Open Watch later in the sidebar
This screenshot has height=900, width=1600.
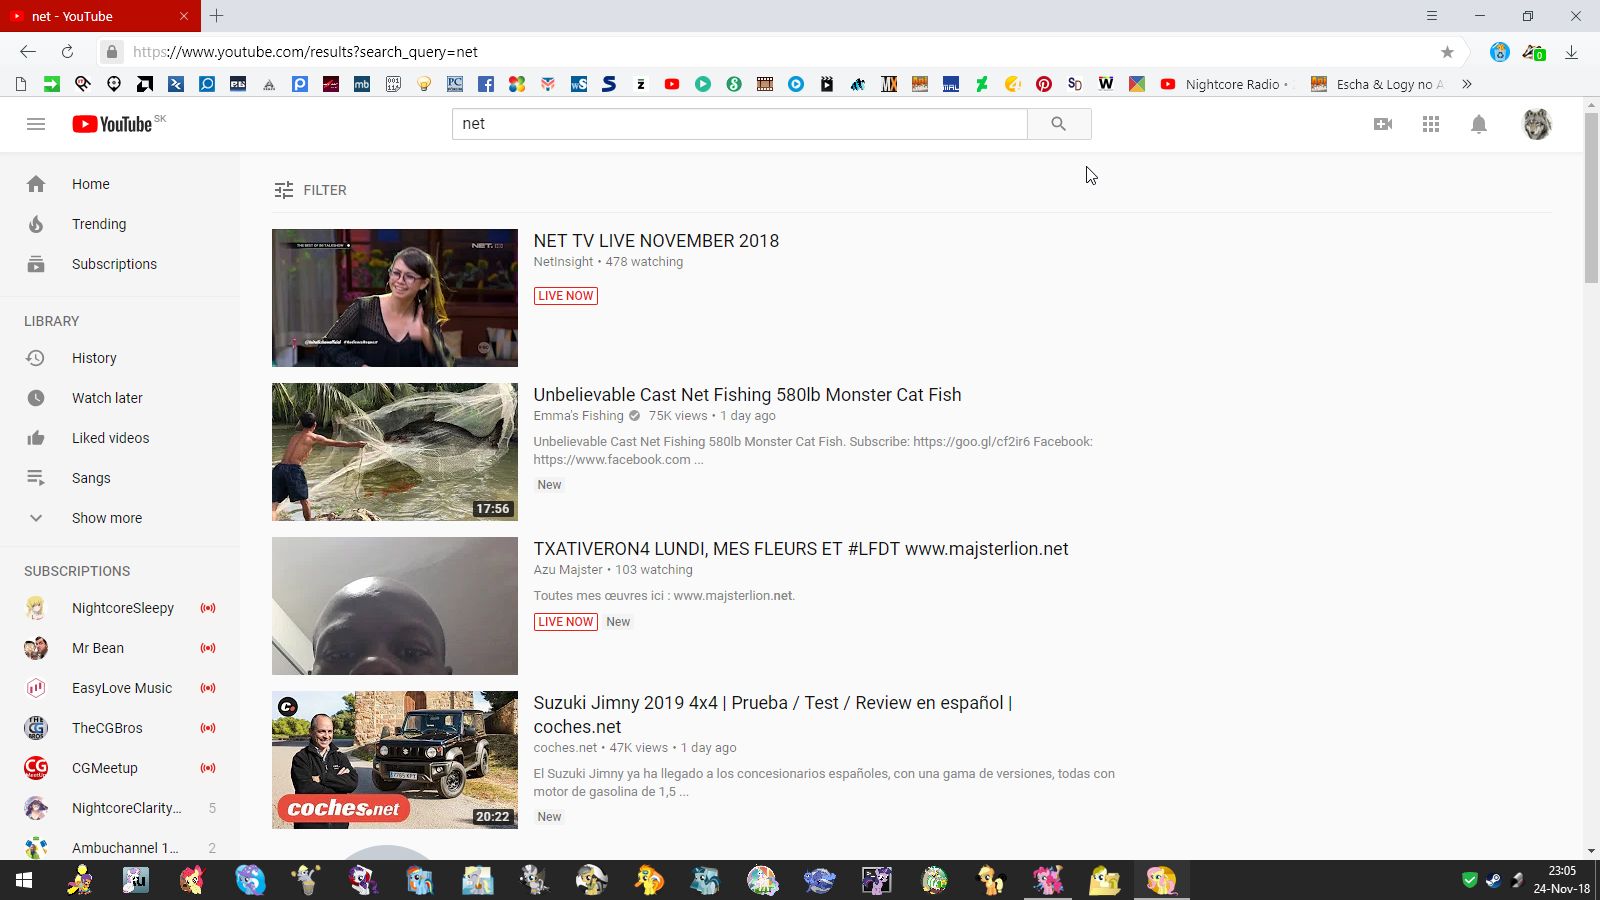(x=107, y=398)
